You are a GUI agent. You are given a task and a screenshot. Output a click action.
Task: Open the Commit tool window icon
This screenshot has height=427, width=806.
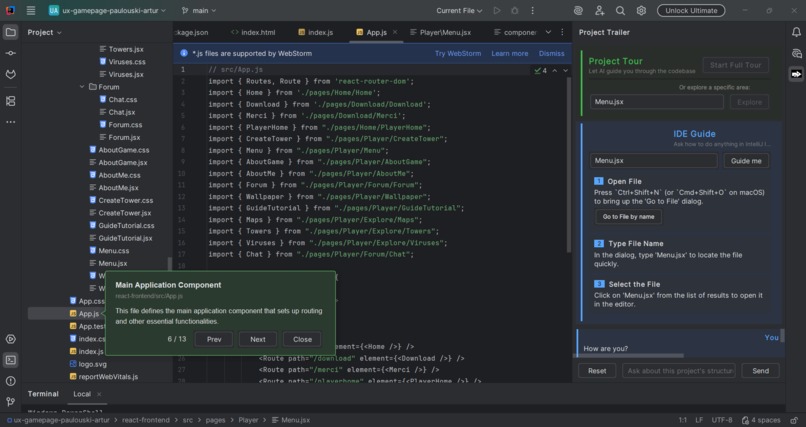coord(10,53)
